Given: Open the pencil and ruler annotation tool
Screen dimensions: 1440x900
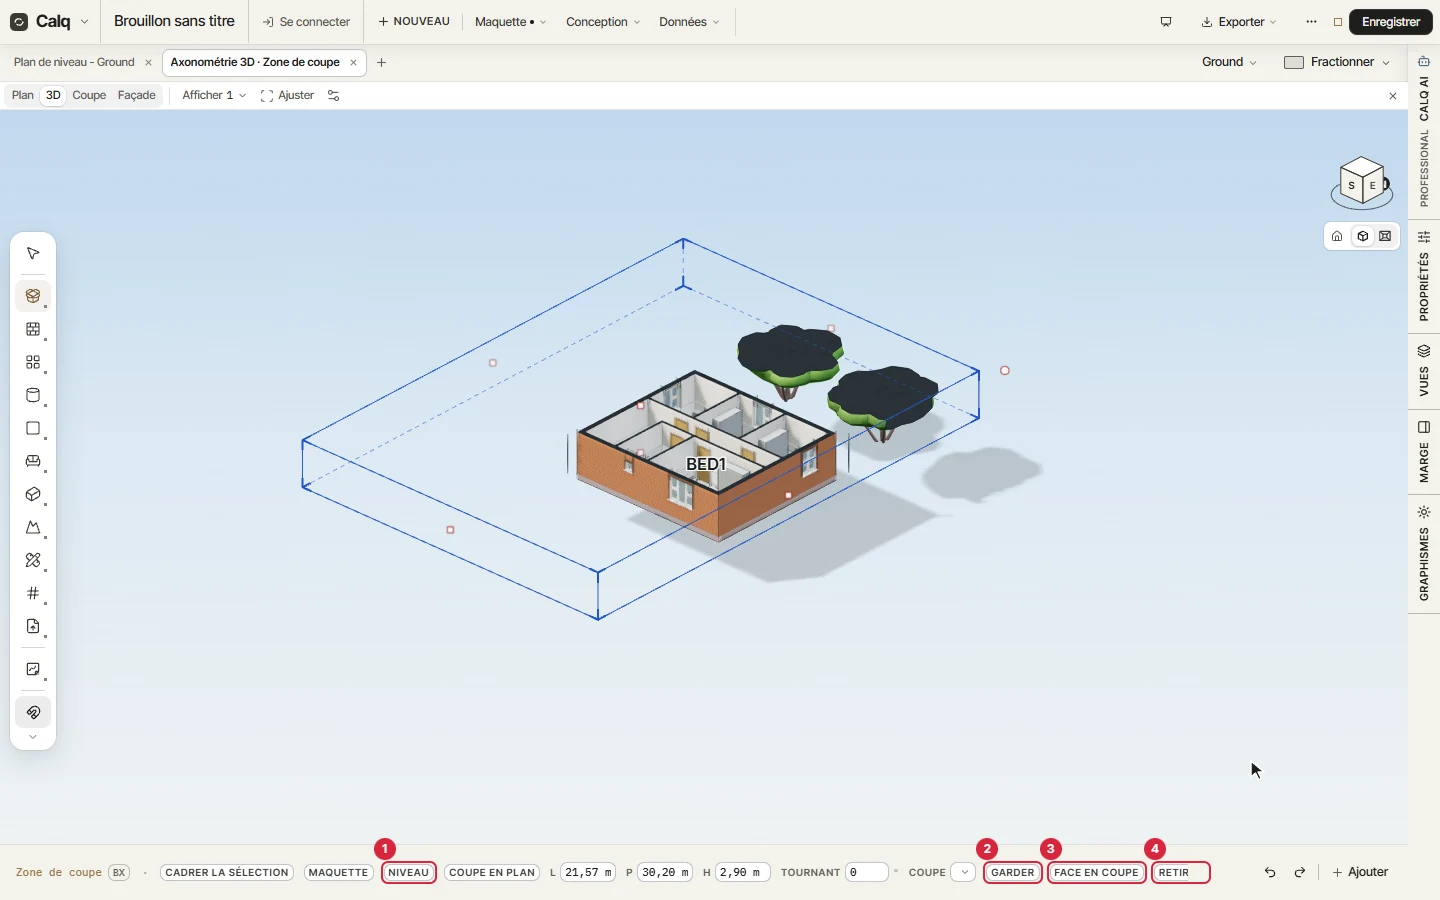Looking at the screenshot, I should (x=33, y=560).
